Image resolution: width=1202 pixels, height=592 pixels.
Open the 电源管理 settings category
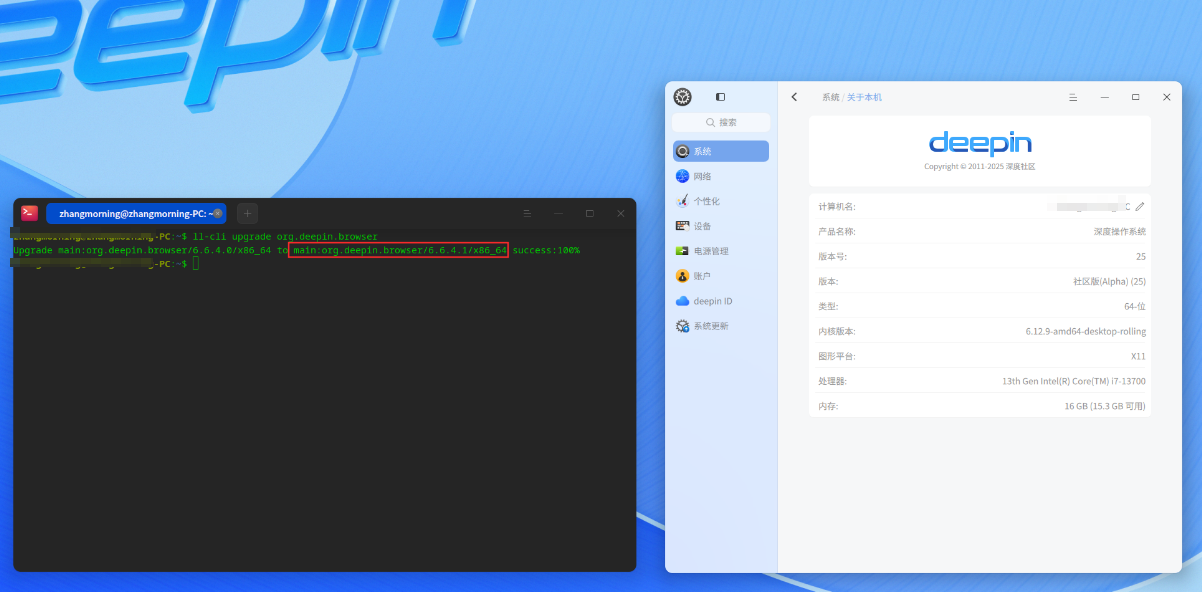tap(721, 251)
